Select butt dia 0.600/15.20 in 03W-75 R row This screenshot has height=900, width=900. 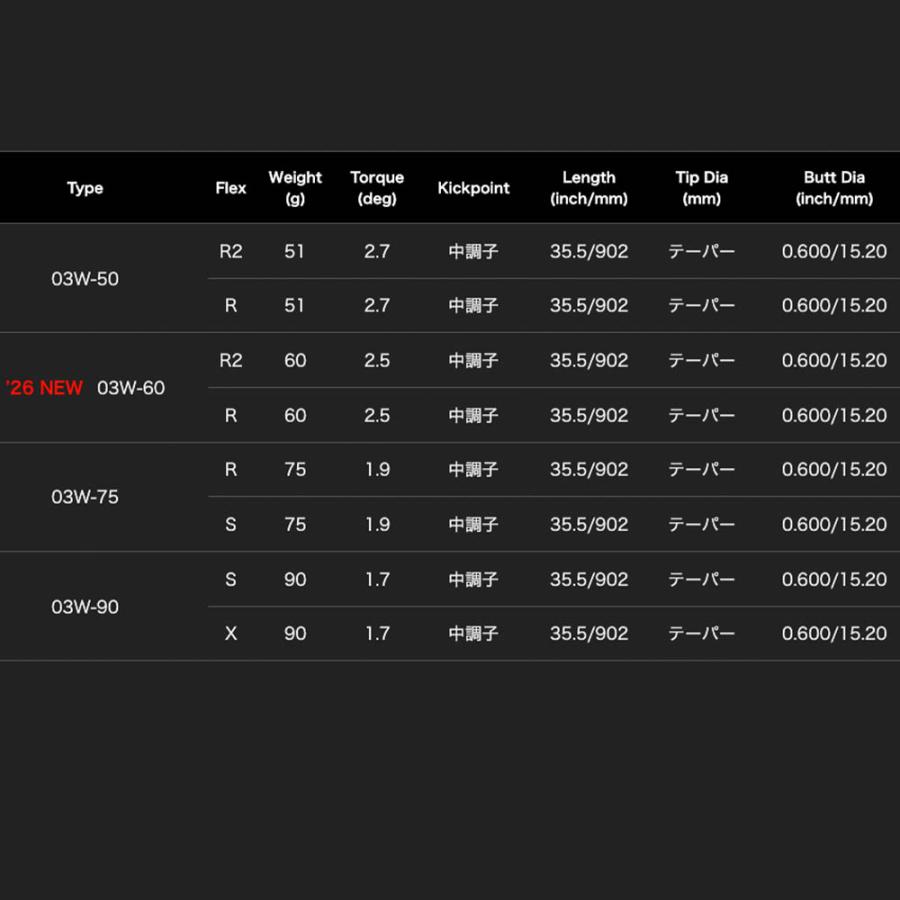(834, 470)
